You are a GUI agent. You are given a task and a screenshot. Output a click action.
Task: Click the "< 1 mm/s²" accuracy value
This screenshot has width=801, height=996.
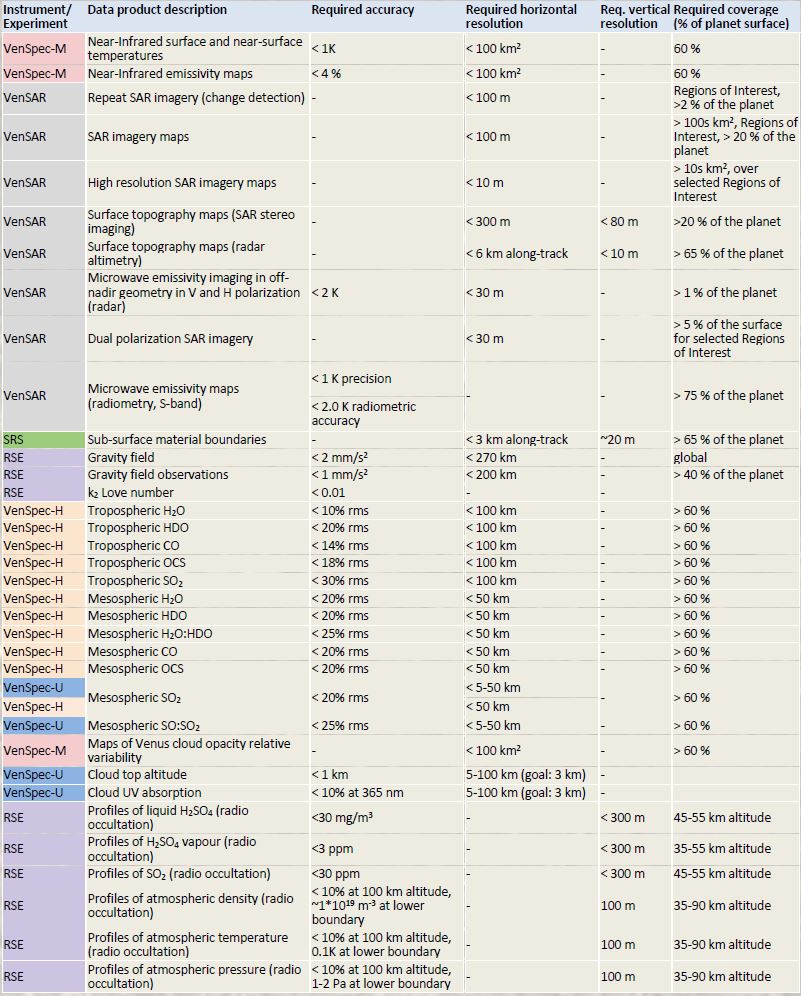tap(340, 474)
